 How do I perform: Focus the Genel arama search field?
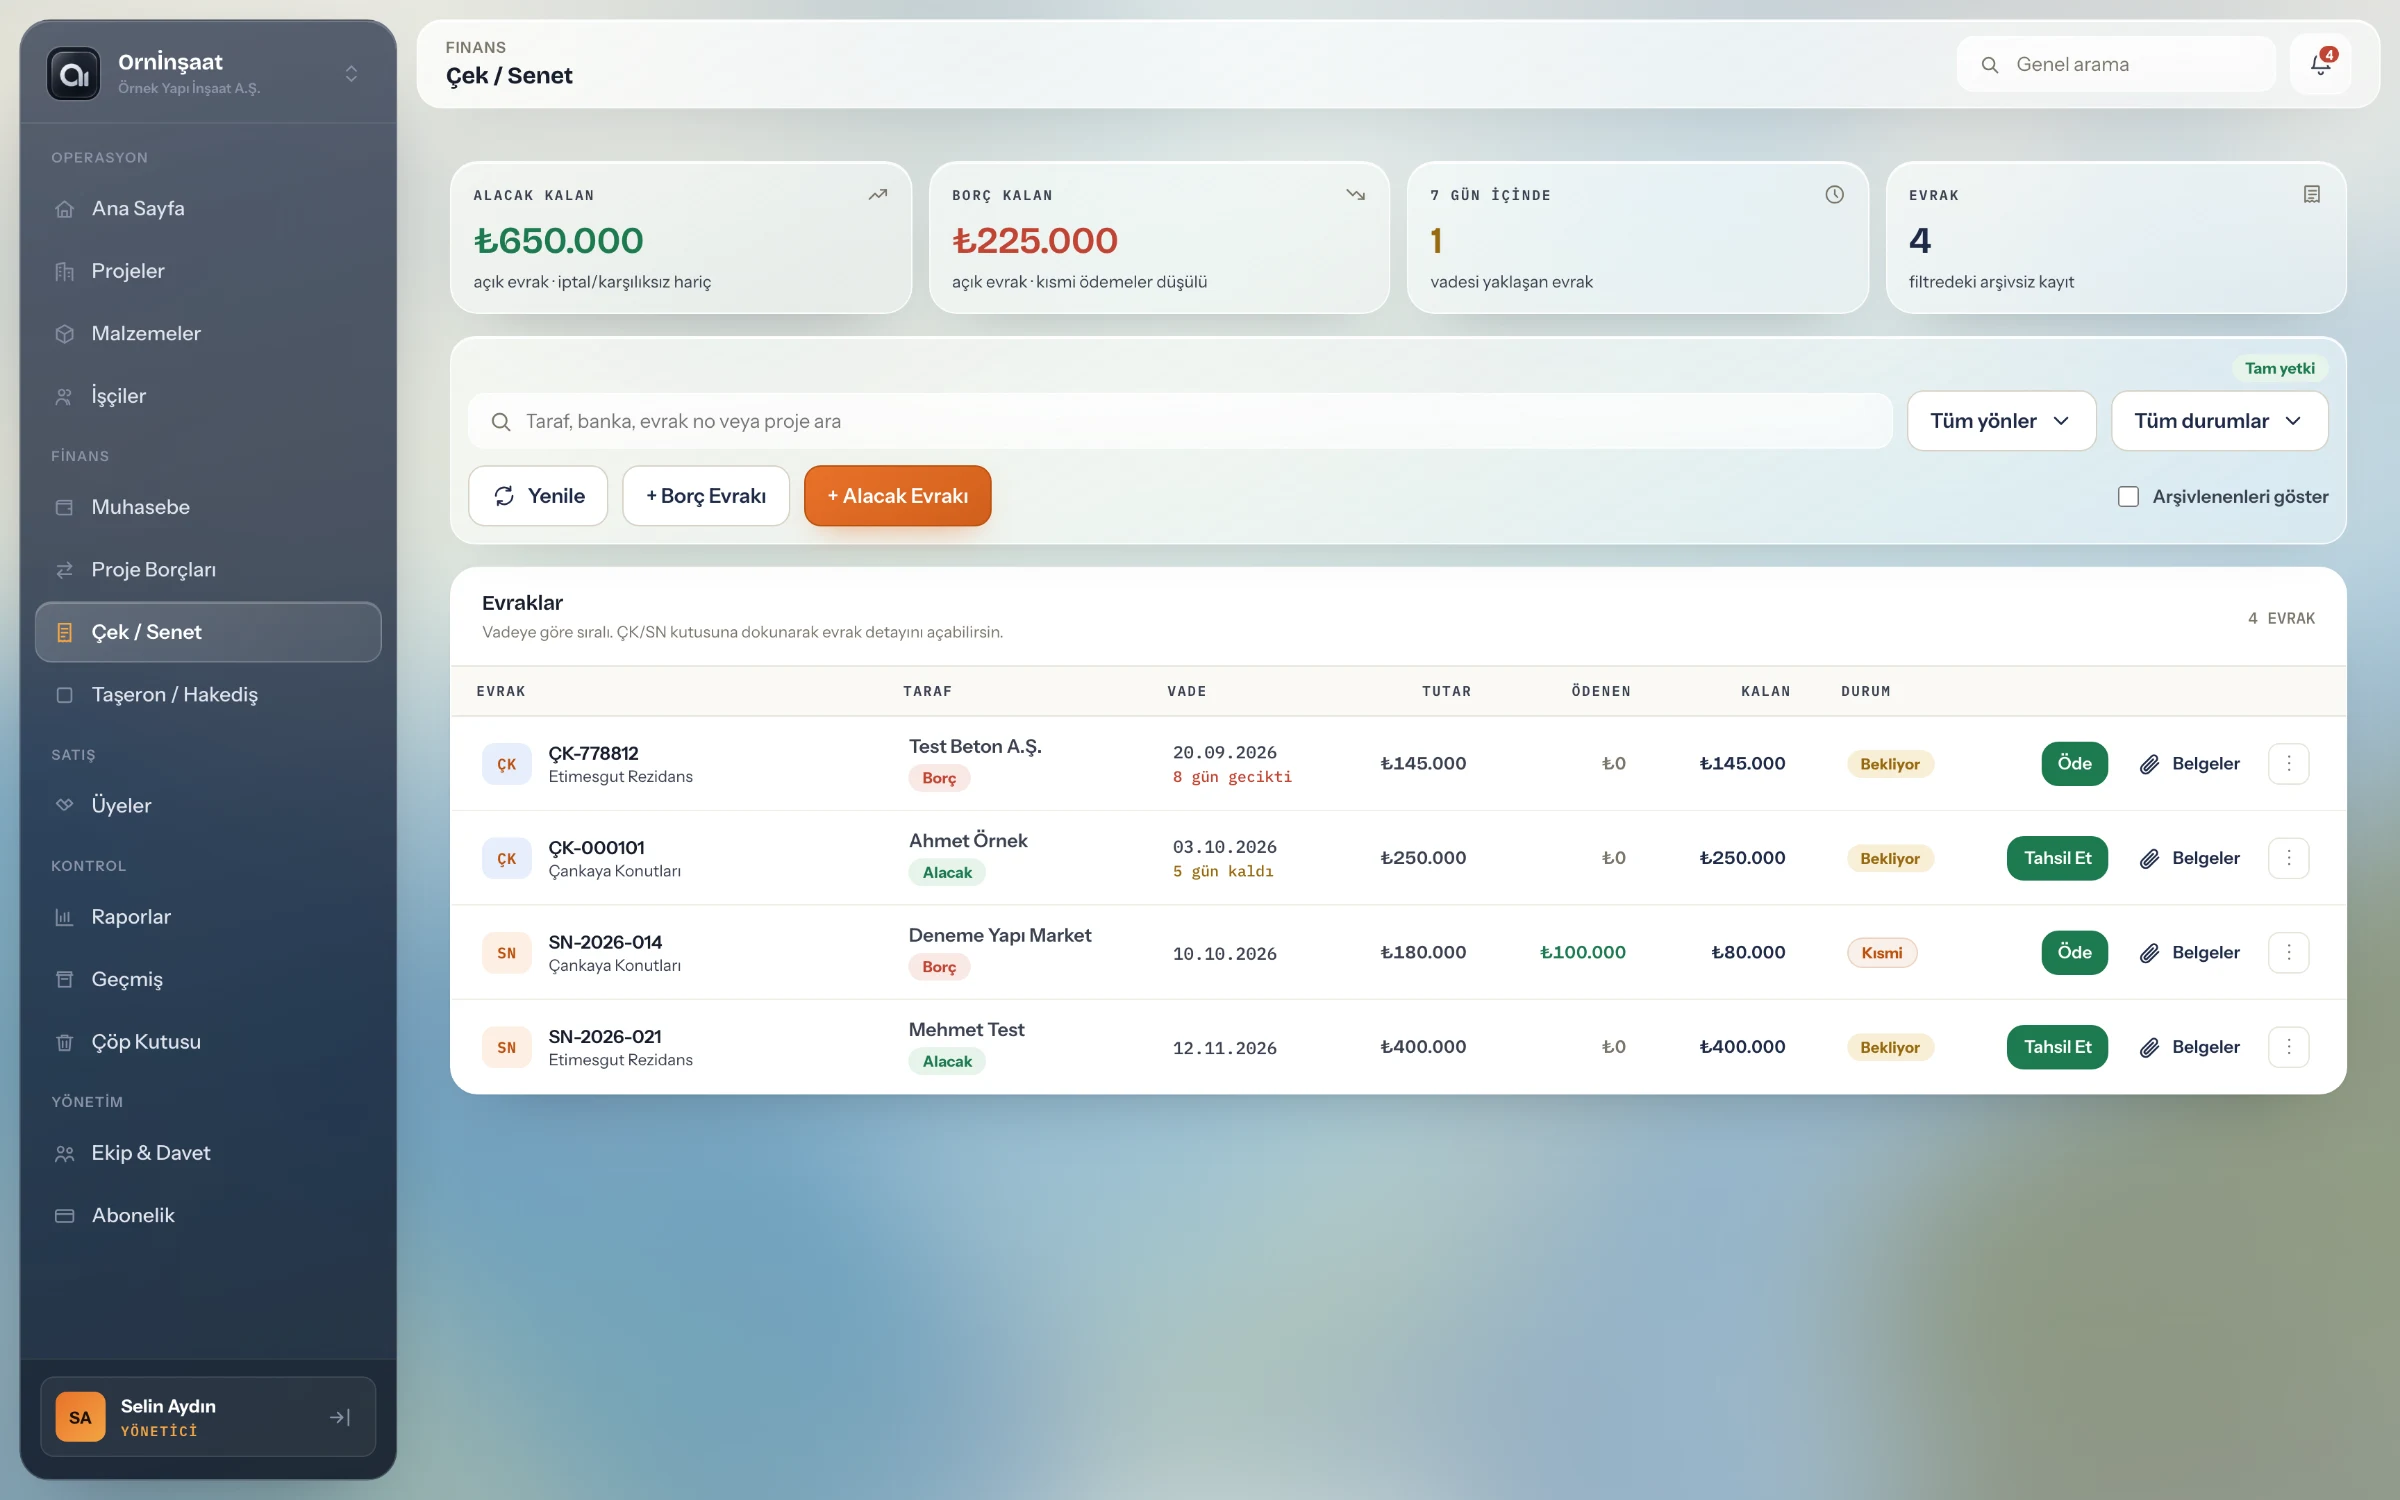coord(2116,65)
